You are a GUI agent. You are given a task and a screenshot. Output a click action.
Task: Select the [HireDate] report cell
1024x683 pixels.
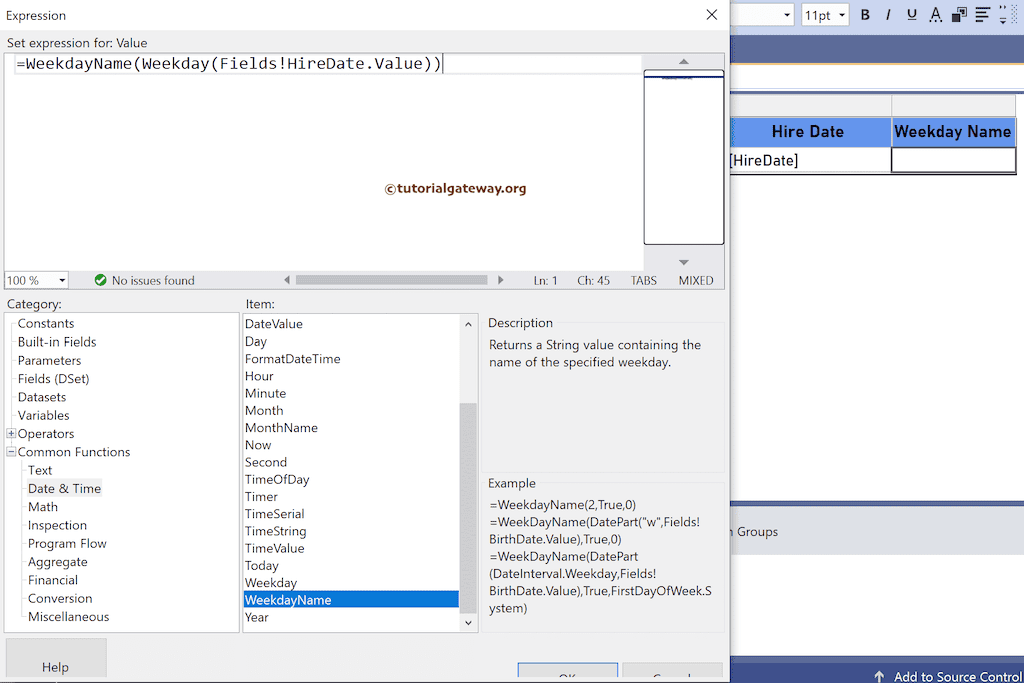(x=810, y=160)
